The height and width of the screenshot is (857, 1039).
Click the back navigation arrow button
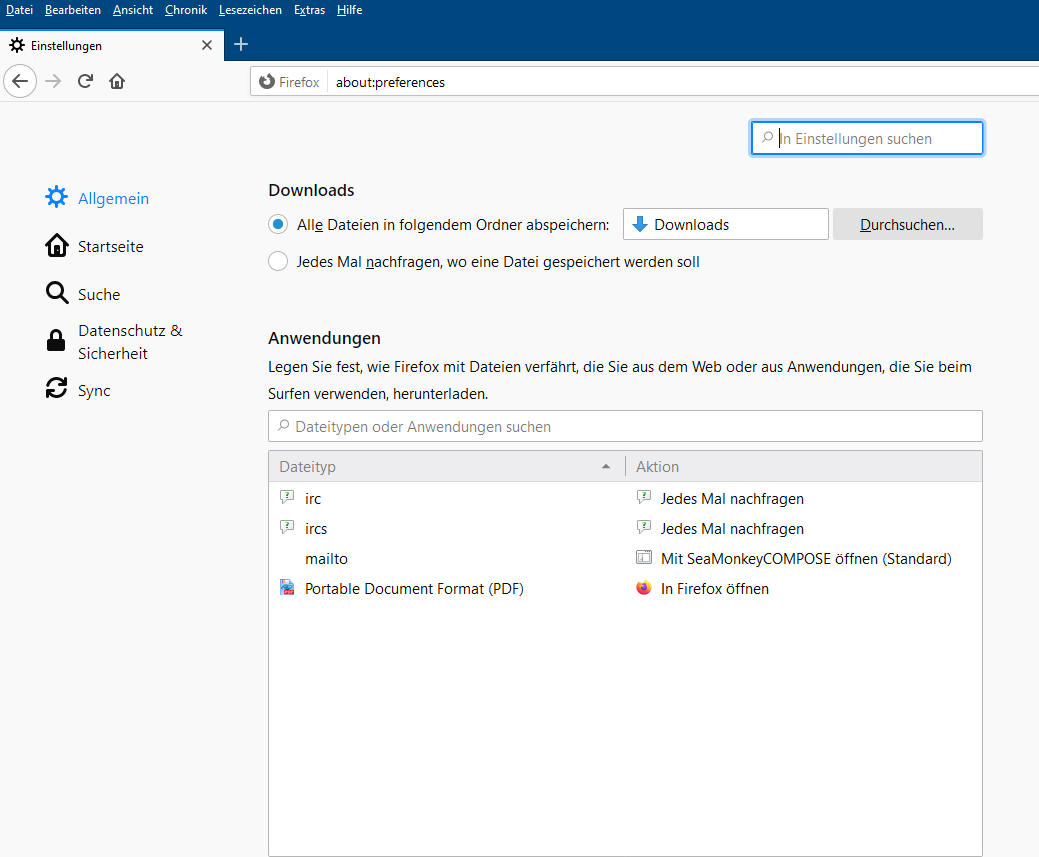point(20,81)
